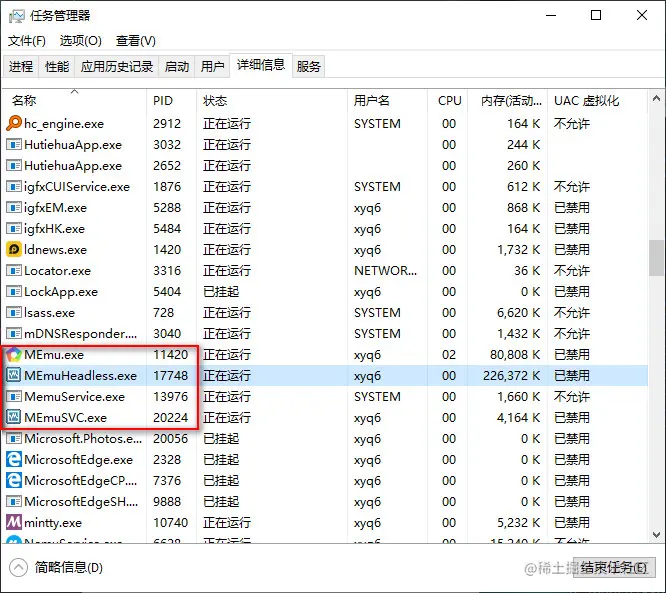
Task: Select the mintty.exe process name
Action: [x=53, y=522]
